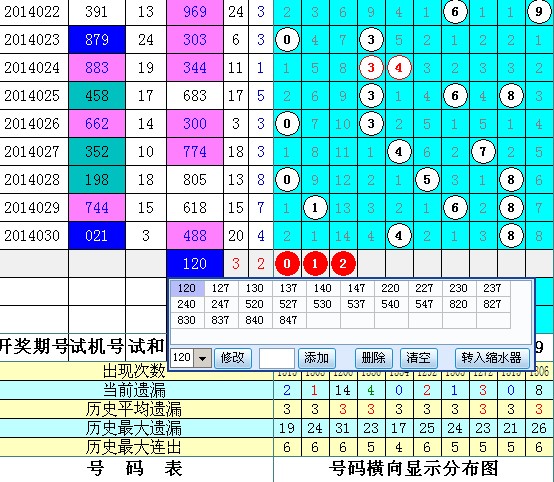Click the 添加 button
This screenshot has height=482, width=554.
coord(316,358)
